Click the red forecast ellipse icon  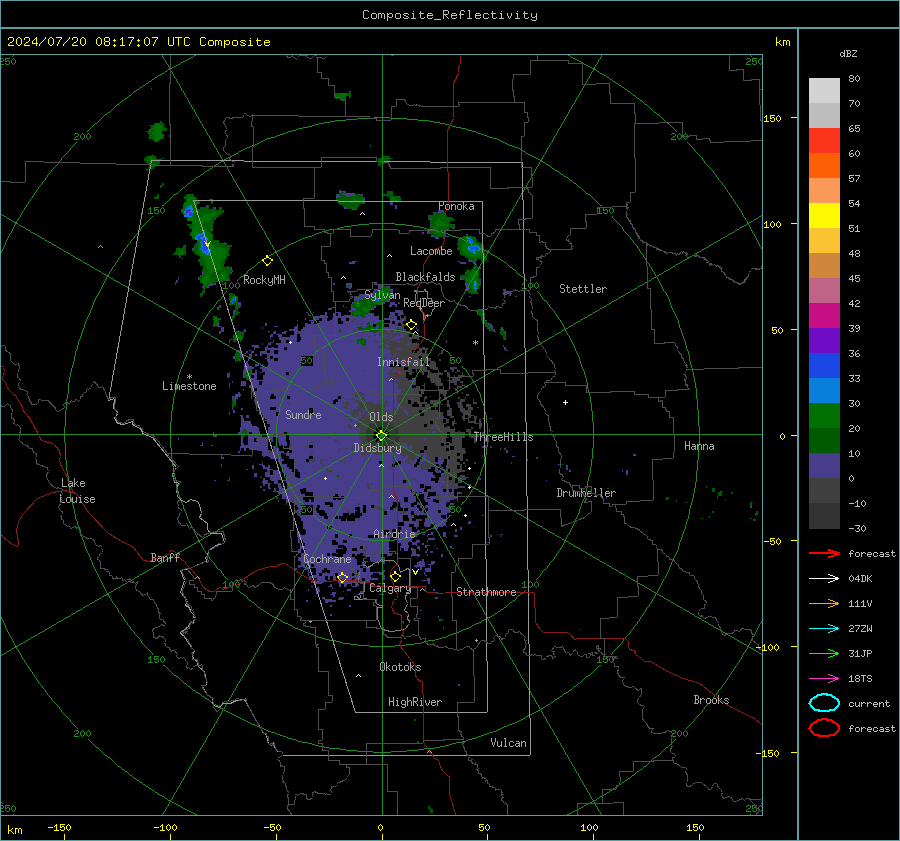tap(824, 728)
